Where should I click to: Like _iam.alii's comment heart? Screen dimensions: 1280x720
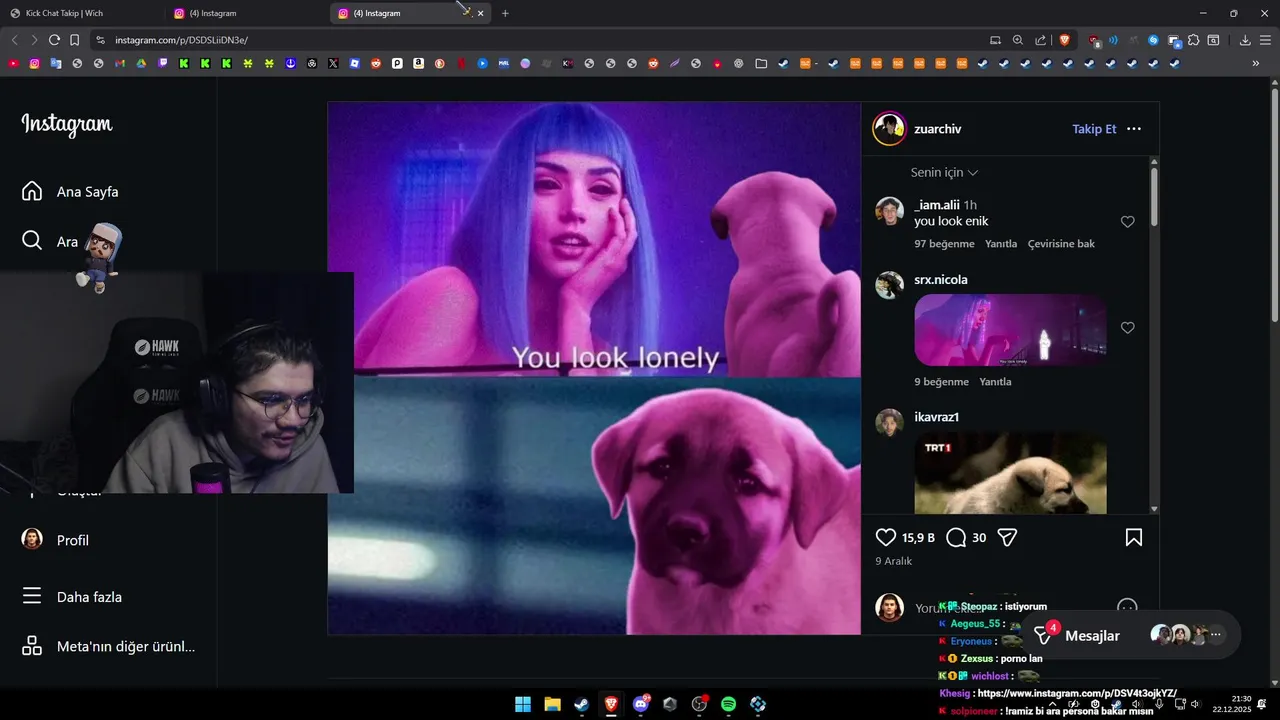tap(1128, 222)
